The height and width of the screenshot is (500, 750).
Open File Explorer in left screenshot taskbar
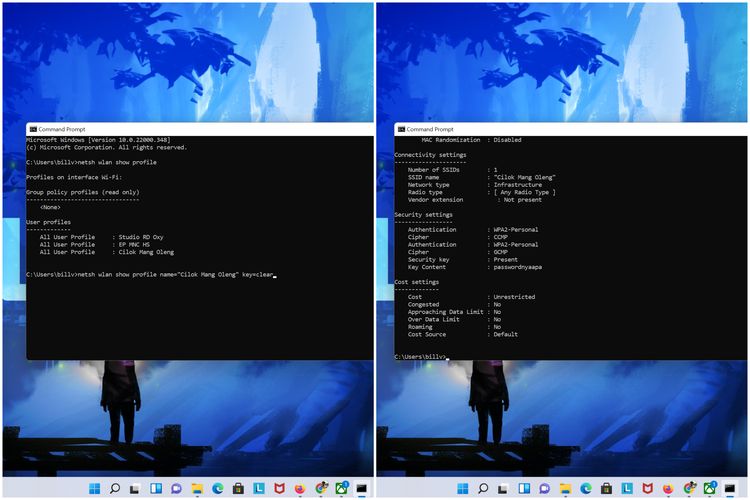197,488
